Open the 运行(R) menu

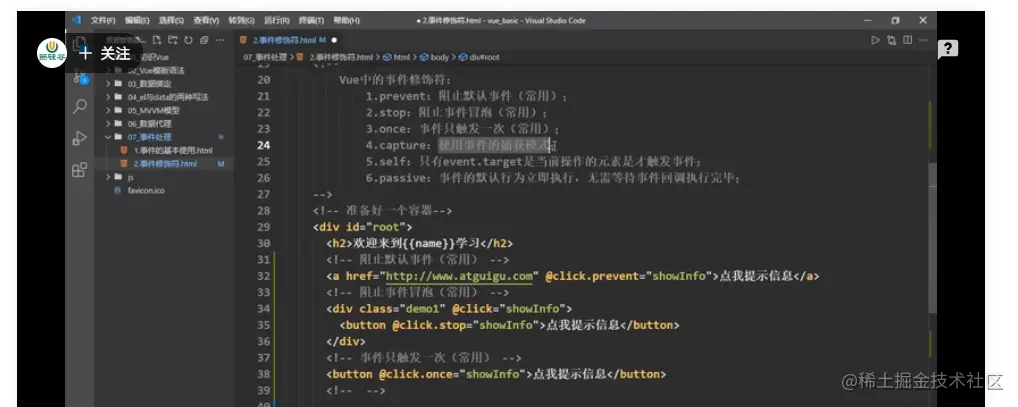[x=277, y=20]
